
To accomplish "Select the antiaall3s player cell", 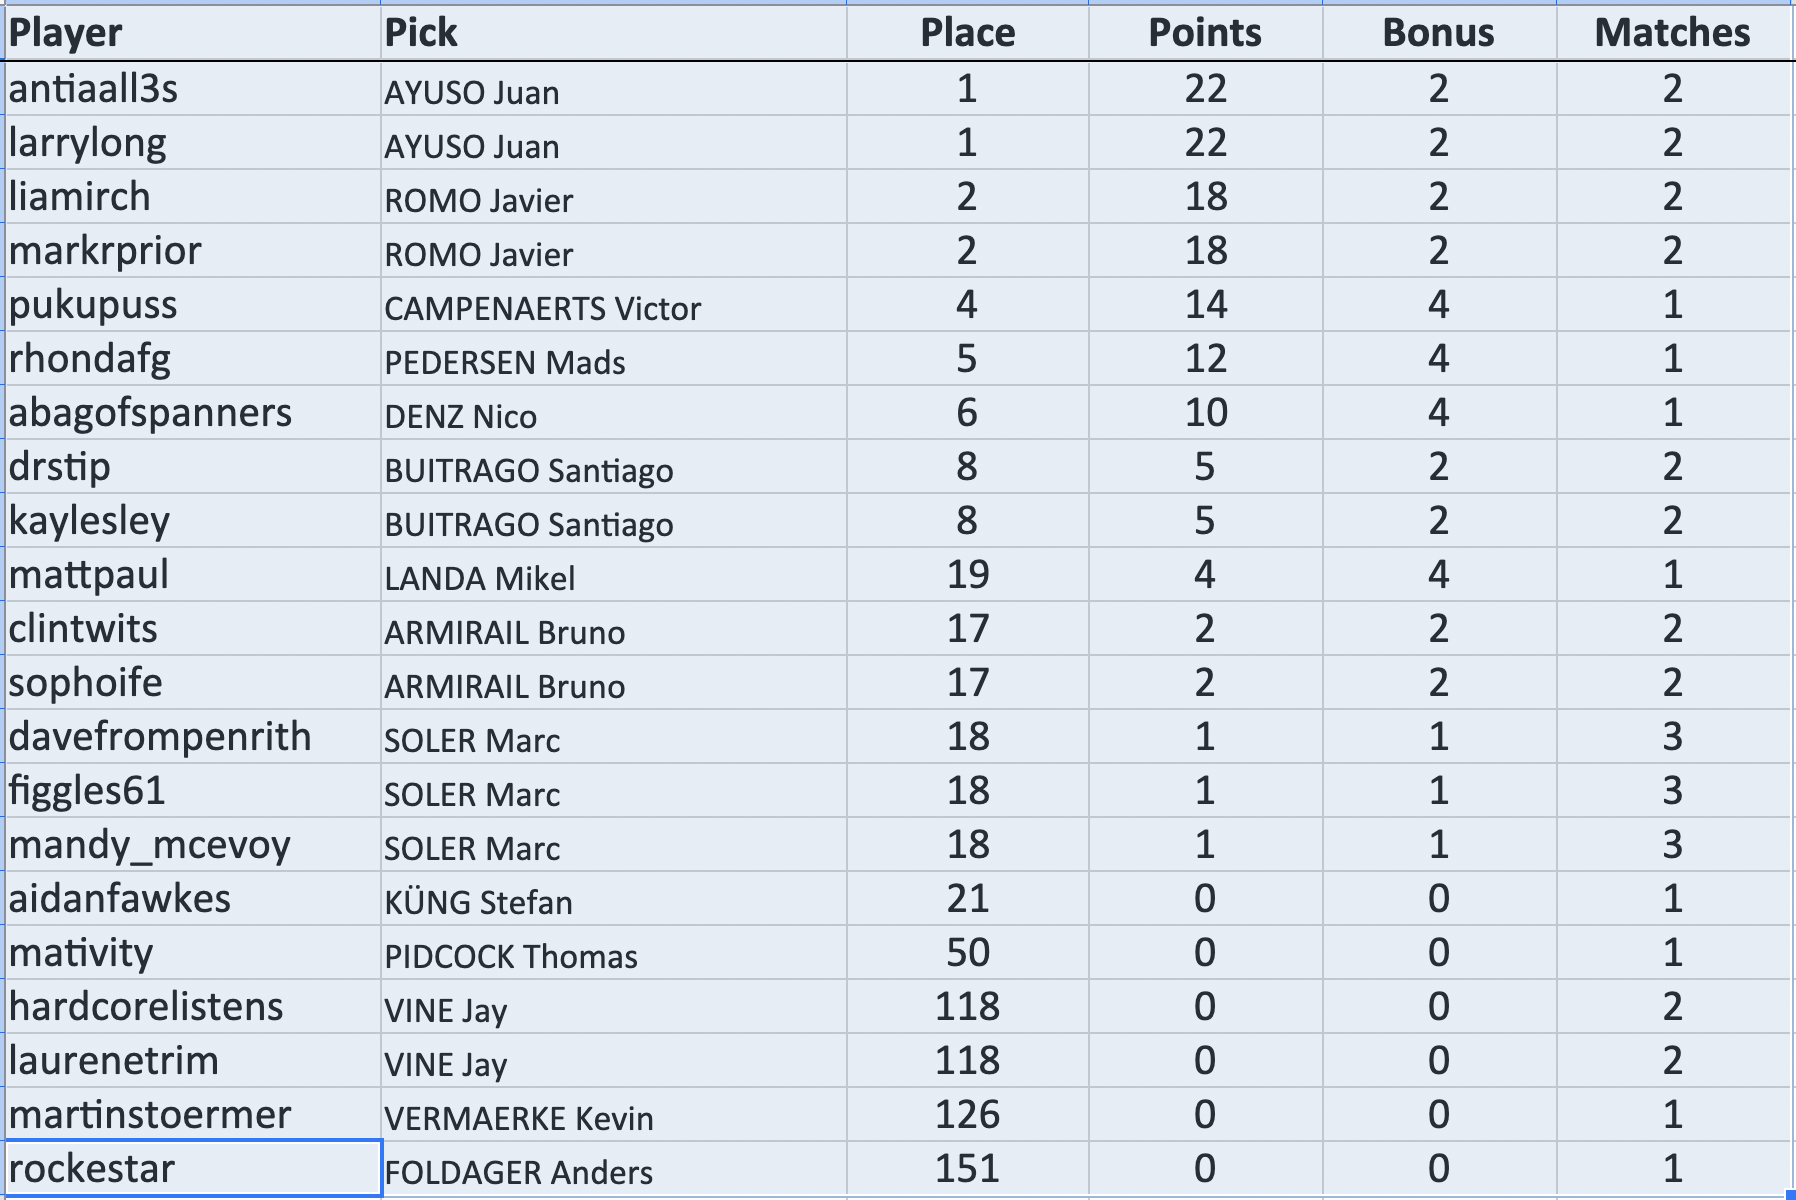I will (94, 89).
